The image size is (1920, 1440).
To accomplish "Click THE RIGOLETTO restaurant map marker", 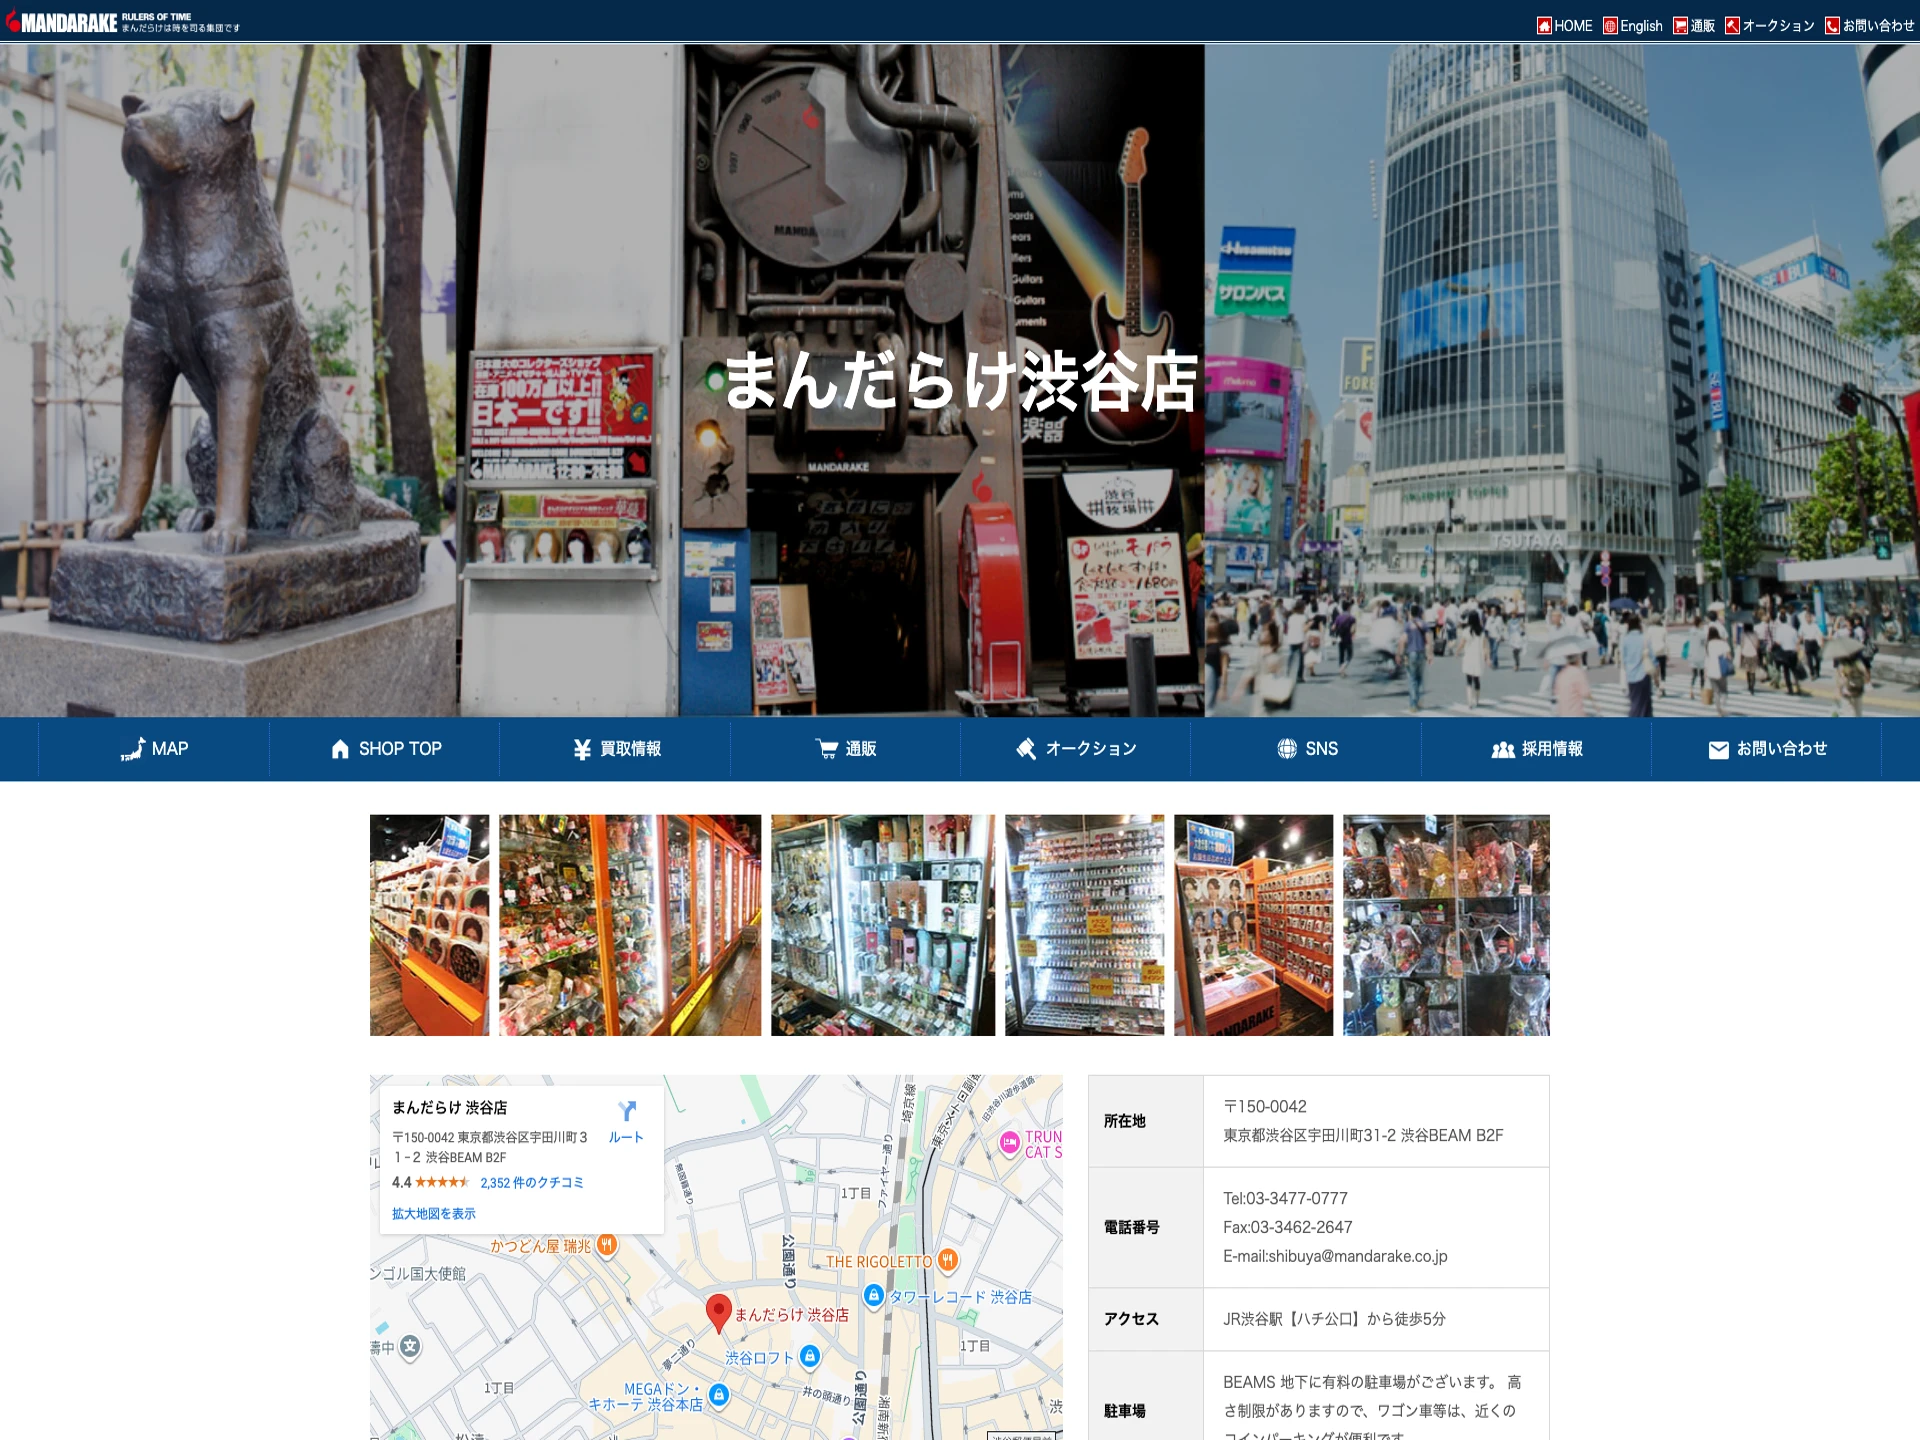I will point(948,1260).
